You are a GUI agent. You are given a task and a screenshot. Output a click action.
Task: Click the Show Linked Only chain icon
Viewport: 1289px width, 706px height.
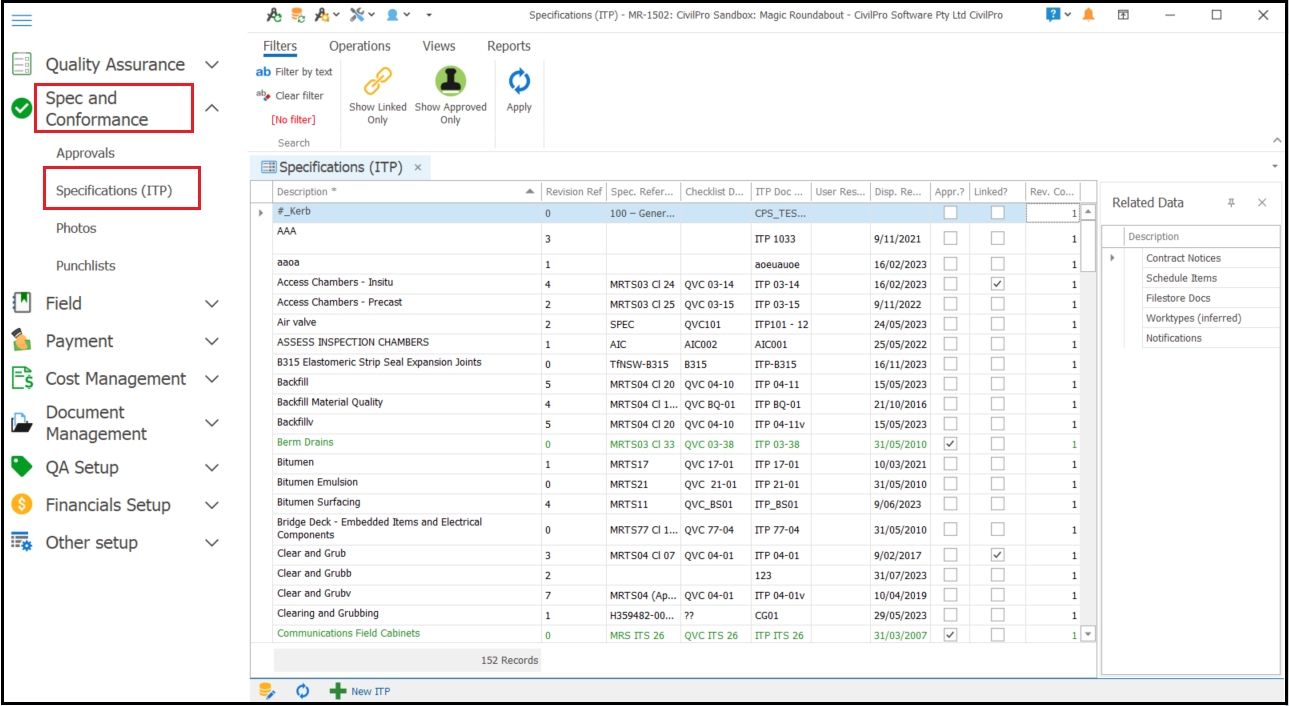[x=378, y=82]
